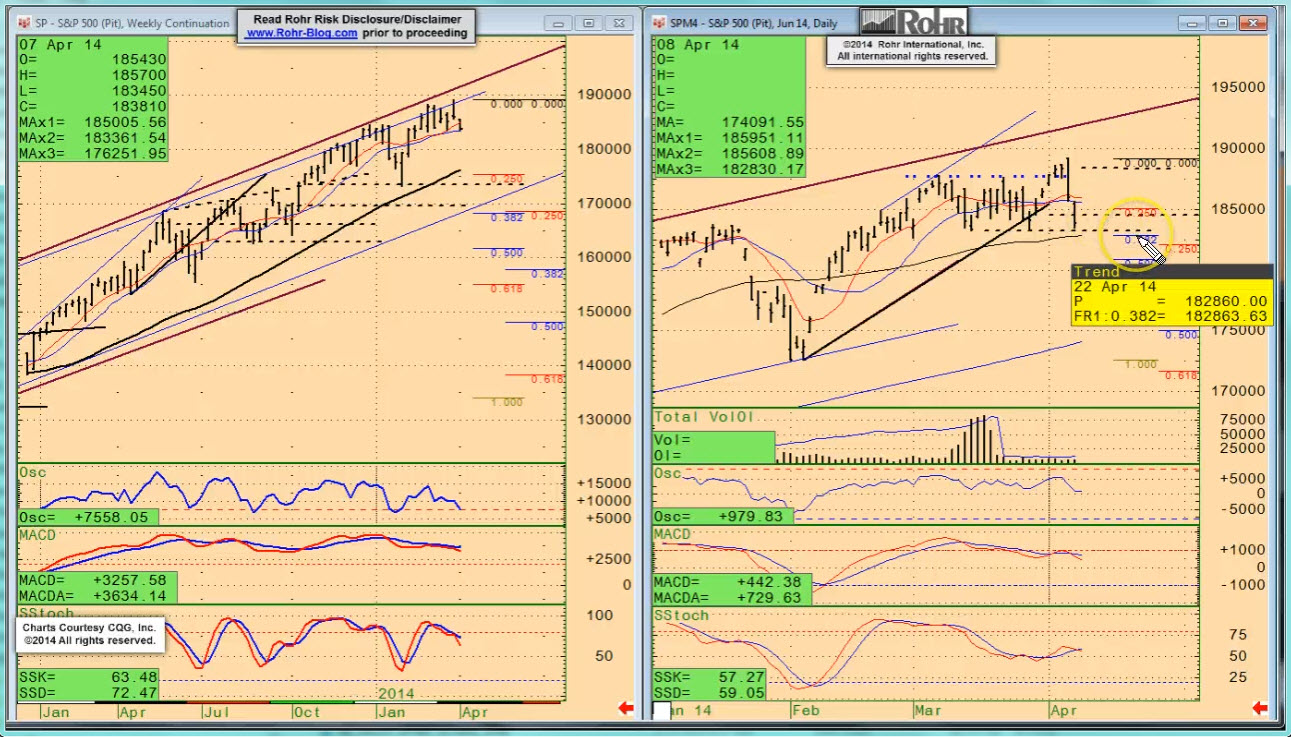Click the 1.000 Fibonacci label on weekly chart
The height and width of the screenshot is (737, 1291).
tap(508, 402)
